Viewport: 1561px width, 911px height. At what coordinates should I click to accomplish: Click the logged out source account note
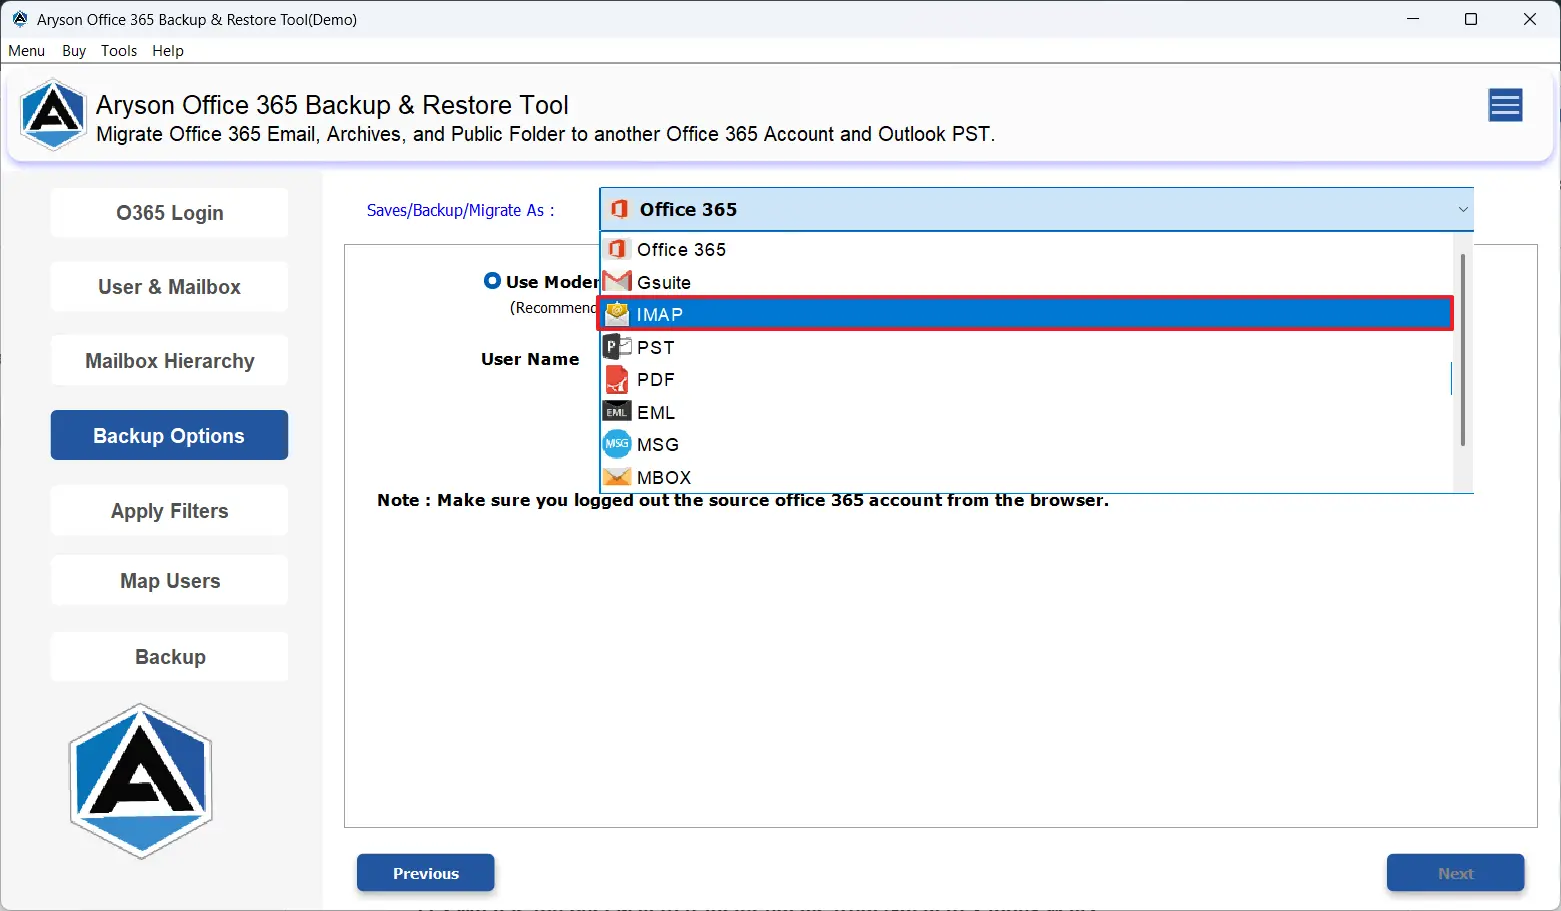(742, 500)
